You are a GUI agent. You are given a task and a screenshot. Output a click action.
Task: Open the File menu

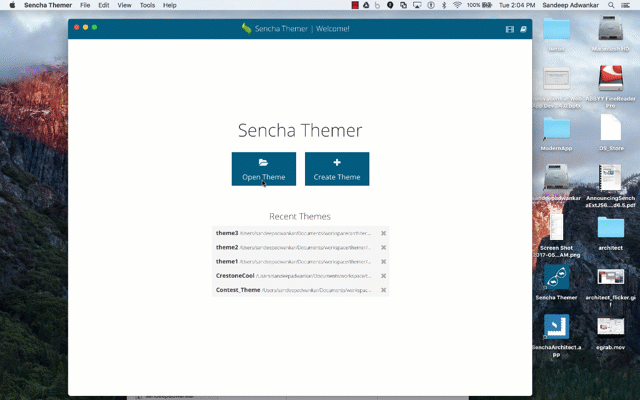[x=85, y=5]
